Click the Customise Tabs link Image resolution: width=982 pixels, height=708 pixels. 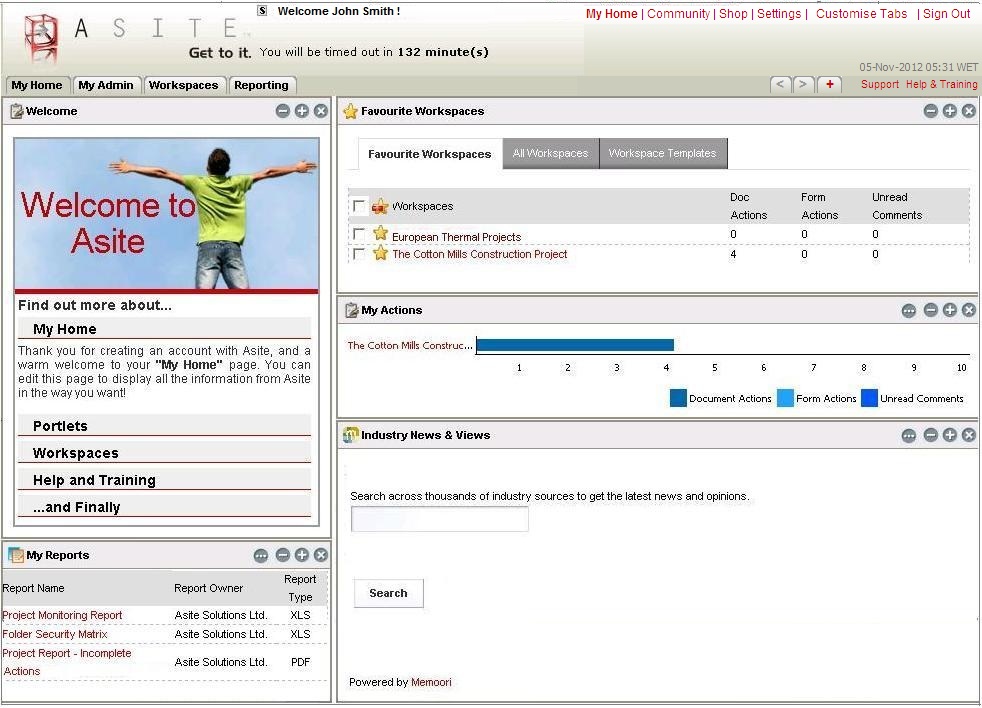pyautogui.click(x=861, y=14)
